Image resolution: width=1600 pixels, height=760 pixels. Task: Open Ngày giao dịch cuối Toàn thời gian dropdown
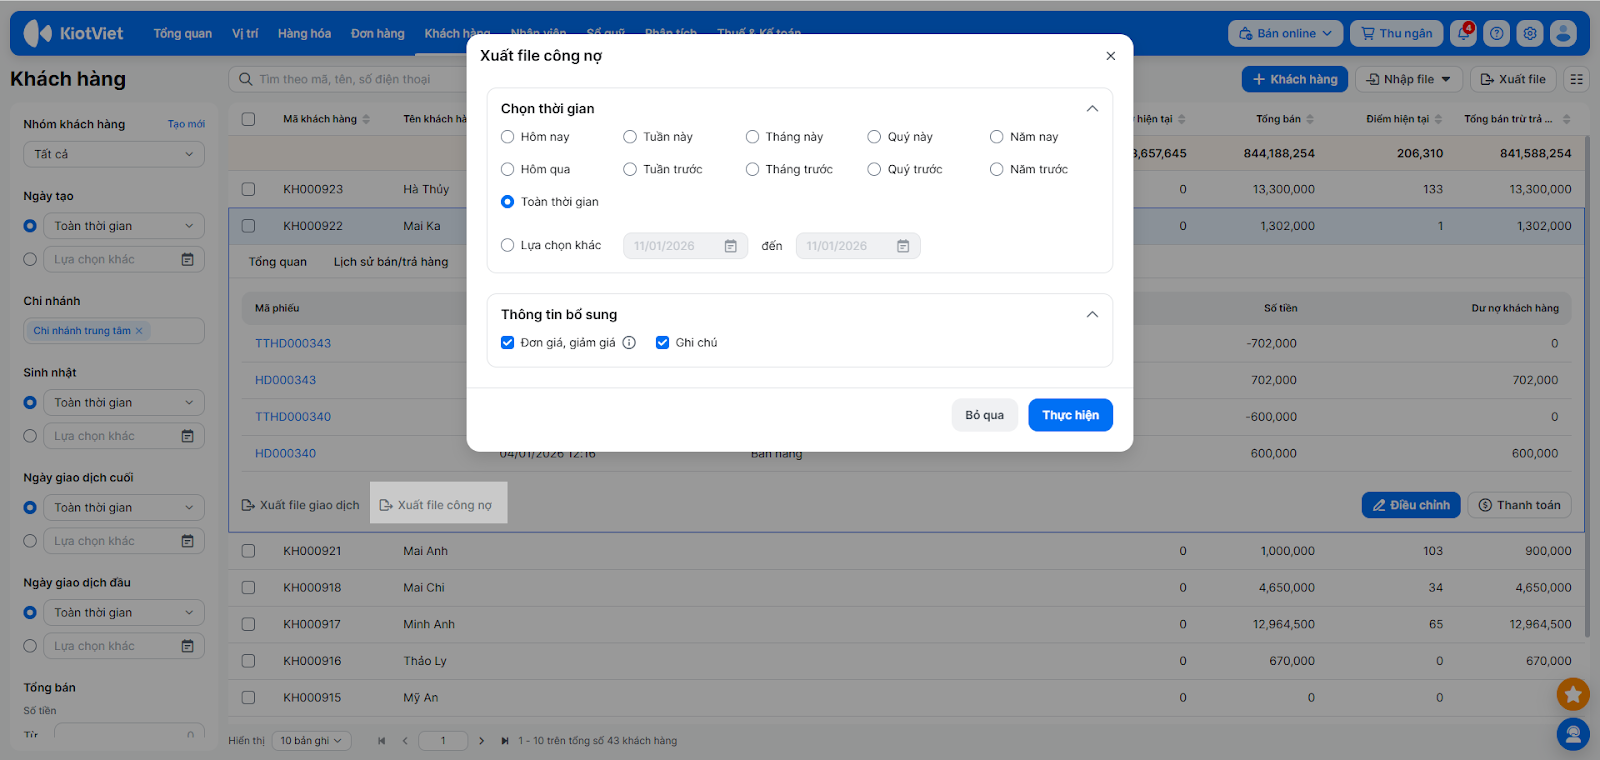pyautogui.click(x=124, y=508)
